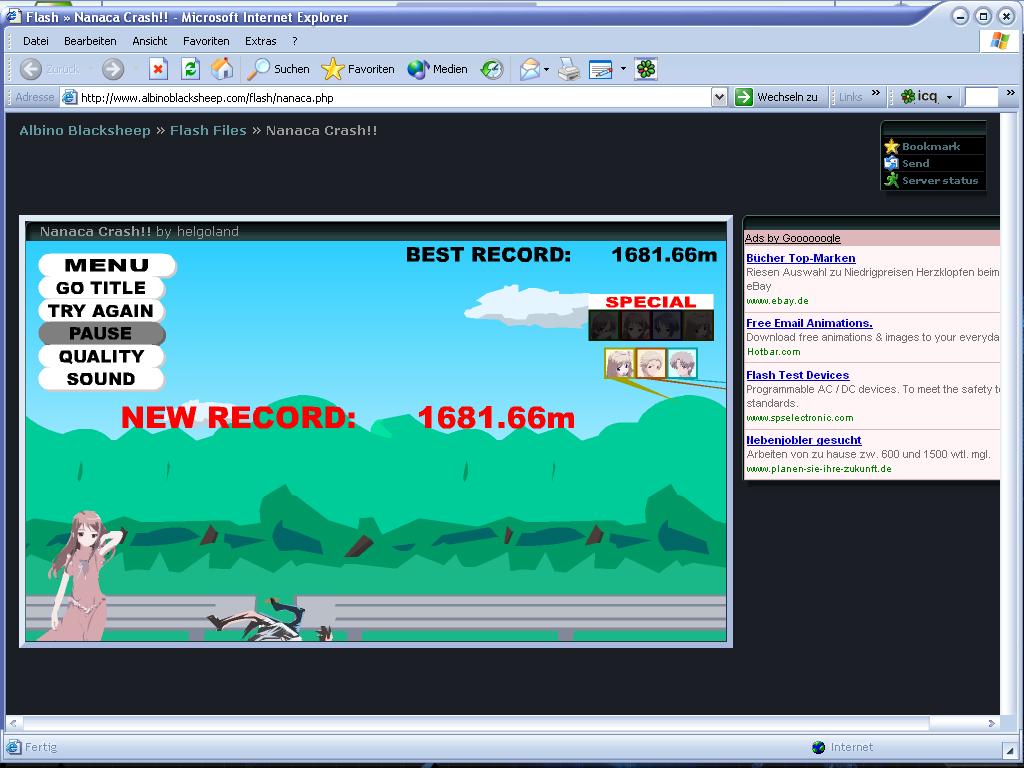Open Free Email Animations ad link
Viewport: 1024px width, 768px height.
pos(809,323)
